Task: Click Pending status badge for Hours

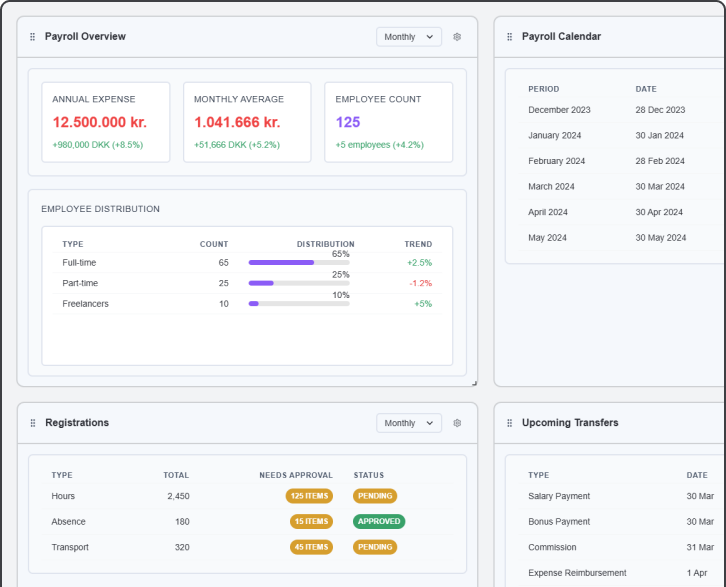Action: (x=375, y=496)
